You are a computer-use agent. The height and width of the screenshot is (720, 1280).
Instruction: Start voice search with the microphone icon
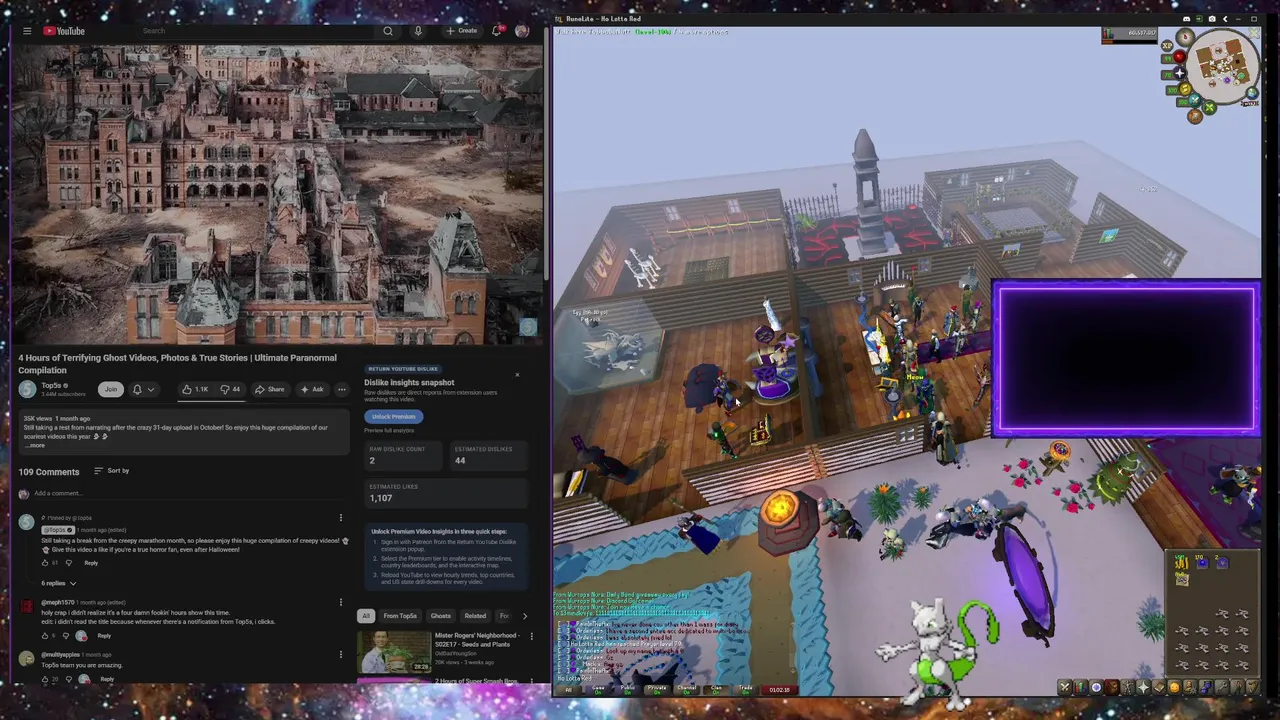click(x=418, y=31)
